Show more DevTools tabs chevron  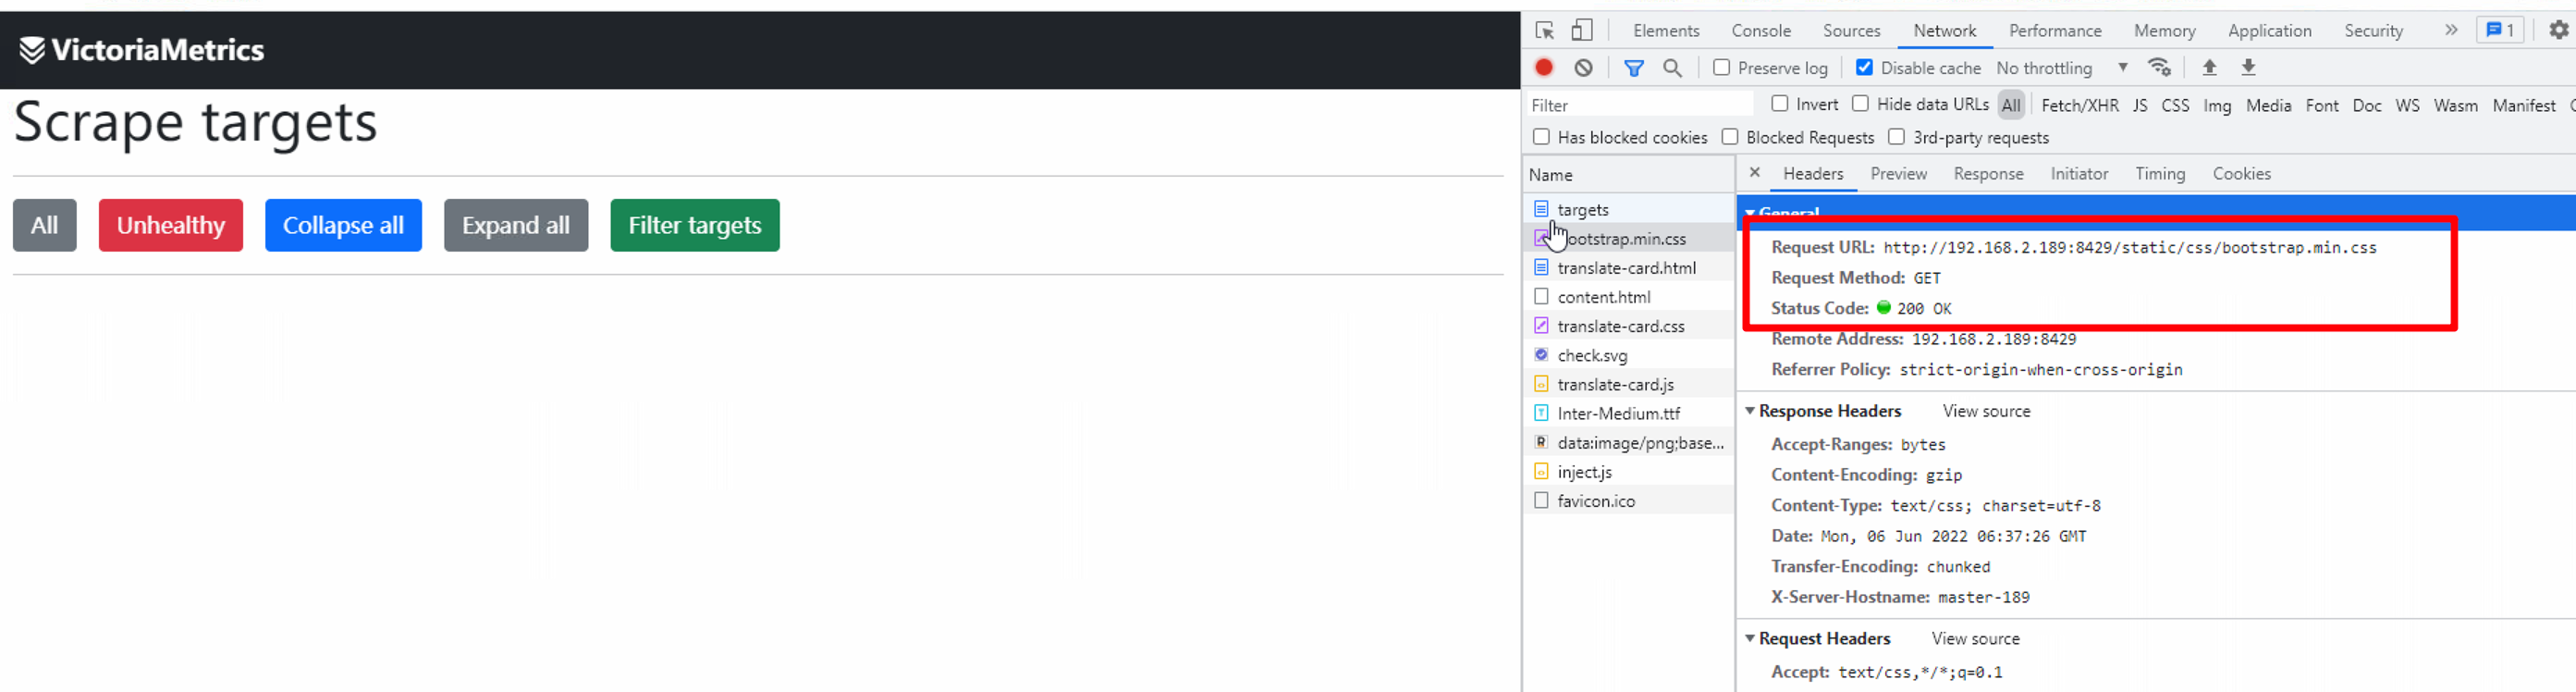(x=2450, y=30)
